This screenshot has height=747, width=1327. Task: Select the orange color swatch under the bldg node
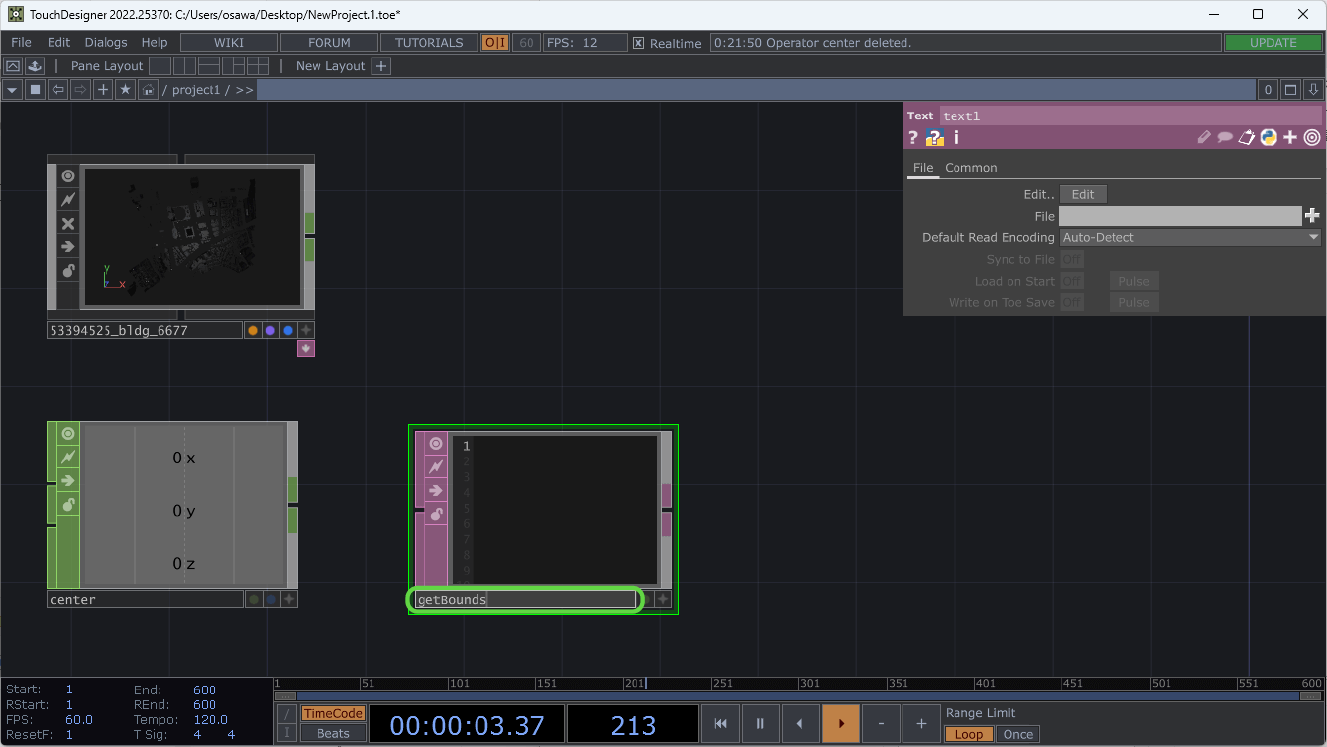[x=253, y=329]
